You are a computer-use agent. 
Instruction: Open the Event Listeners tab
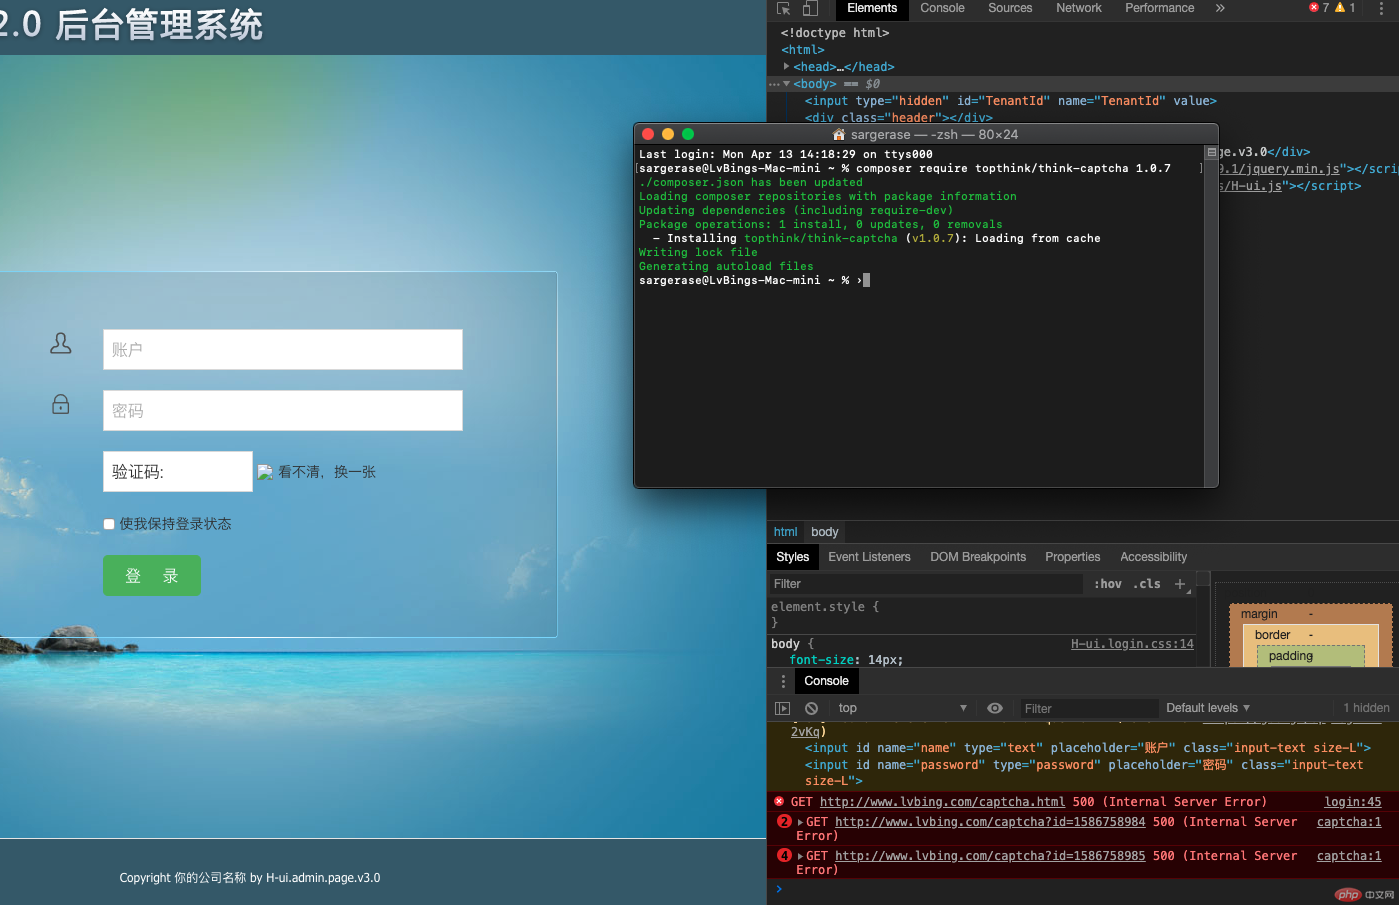point(869,557)
